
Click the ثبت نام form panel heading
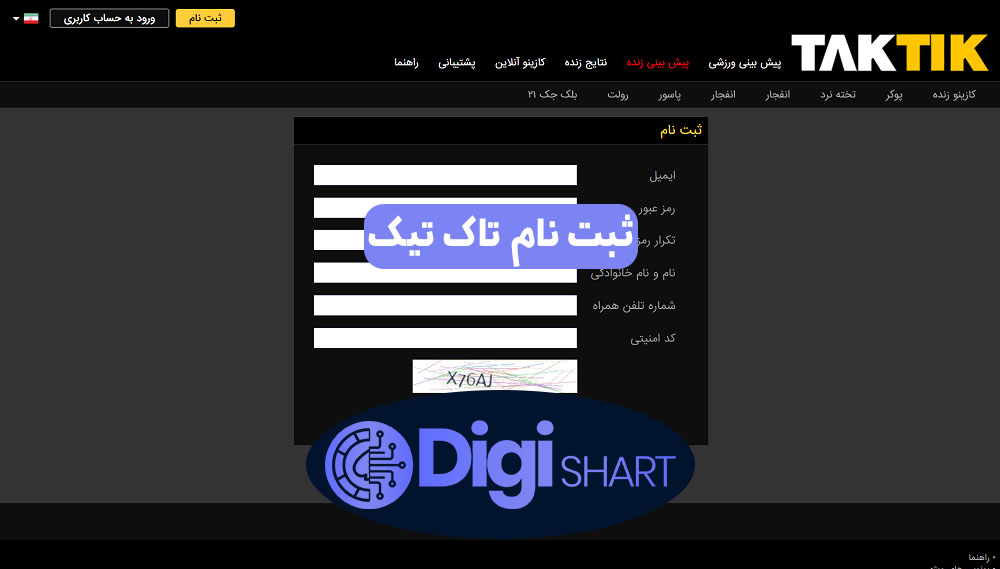(680, 131)
